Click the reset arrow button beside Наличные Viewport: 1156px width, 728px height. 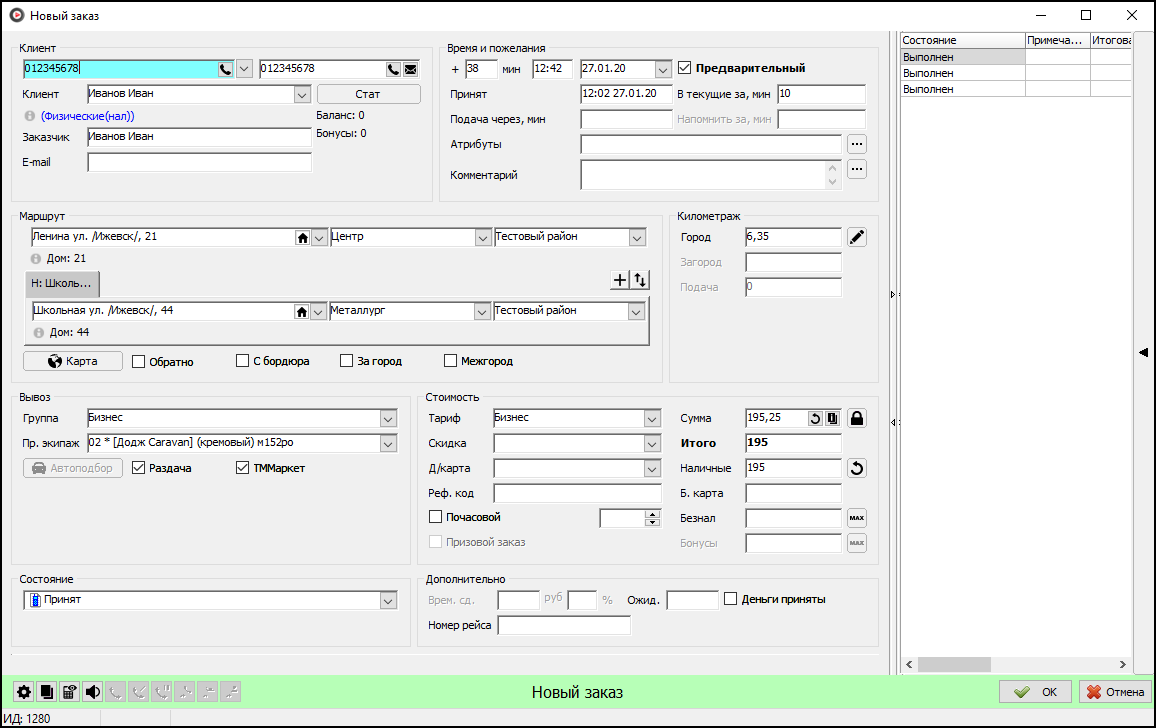coord(856,468)
